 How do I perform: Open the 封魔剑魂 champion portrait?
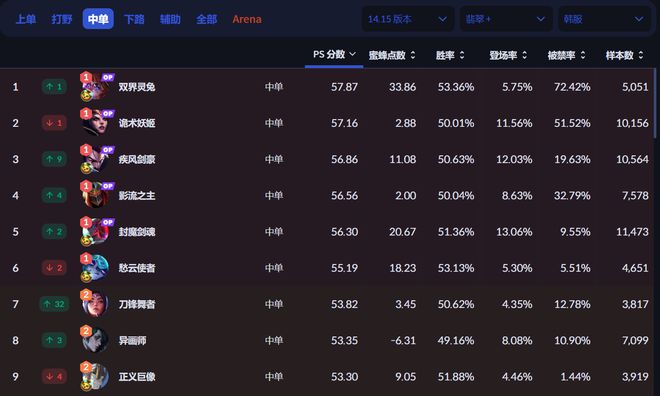[96, 232]
